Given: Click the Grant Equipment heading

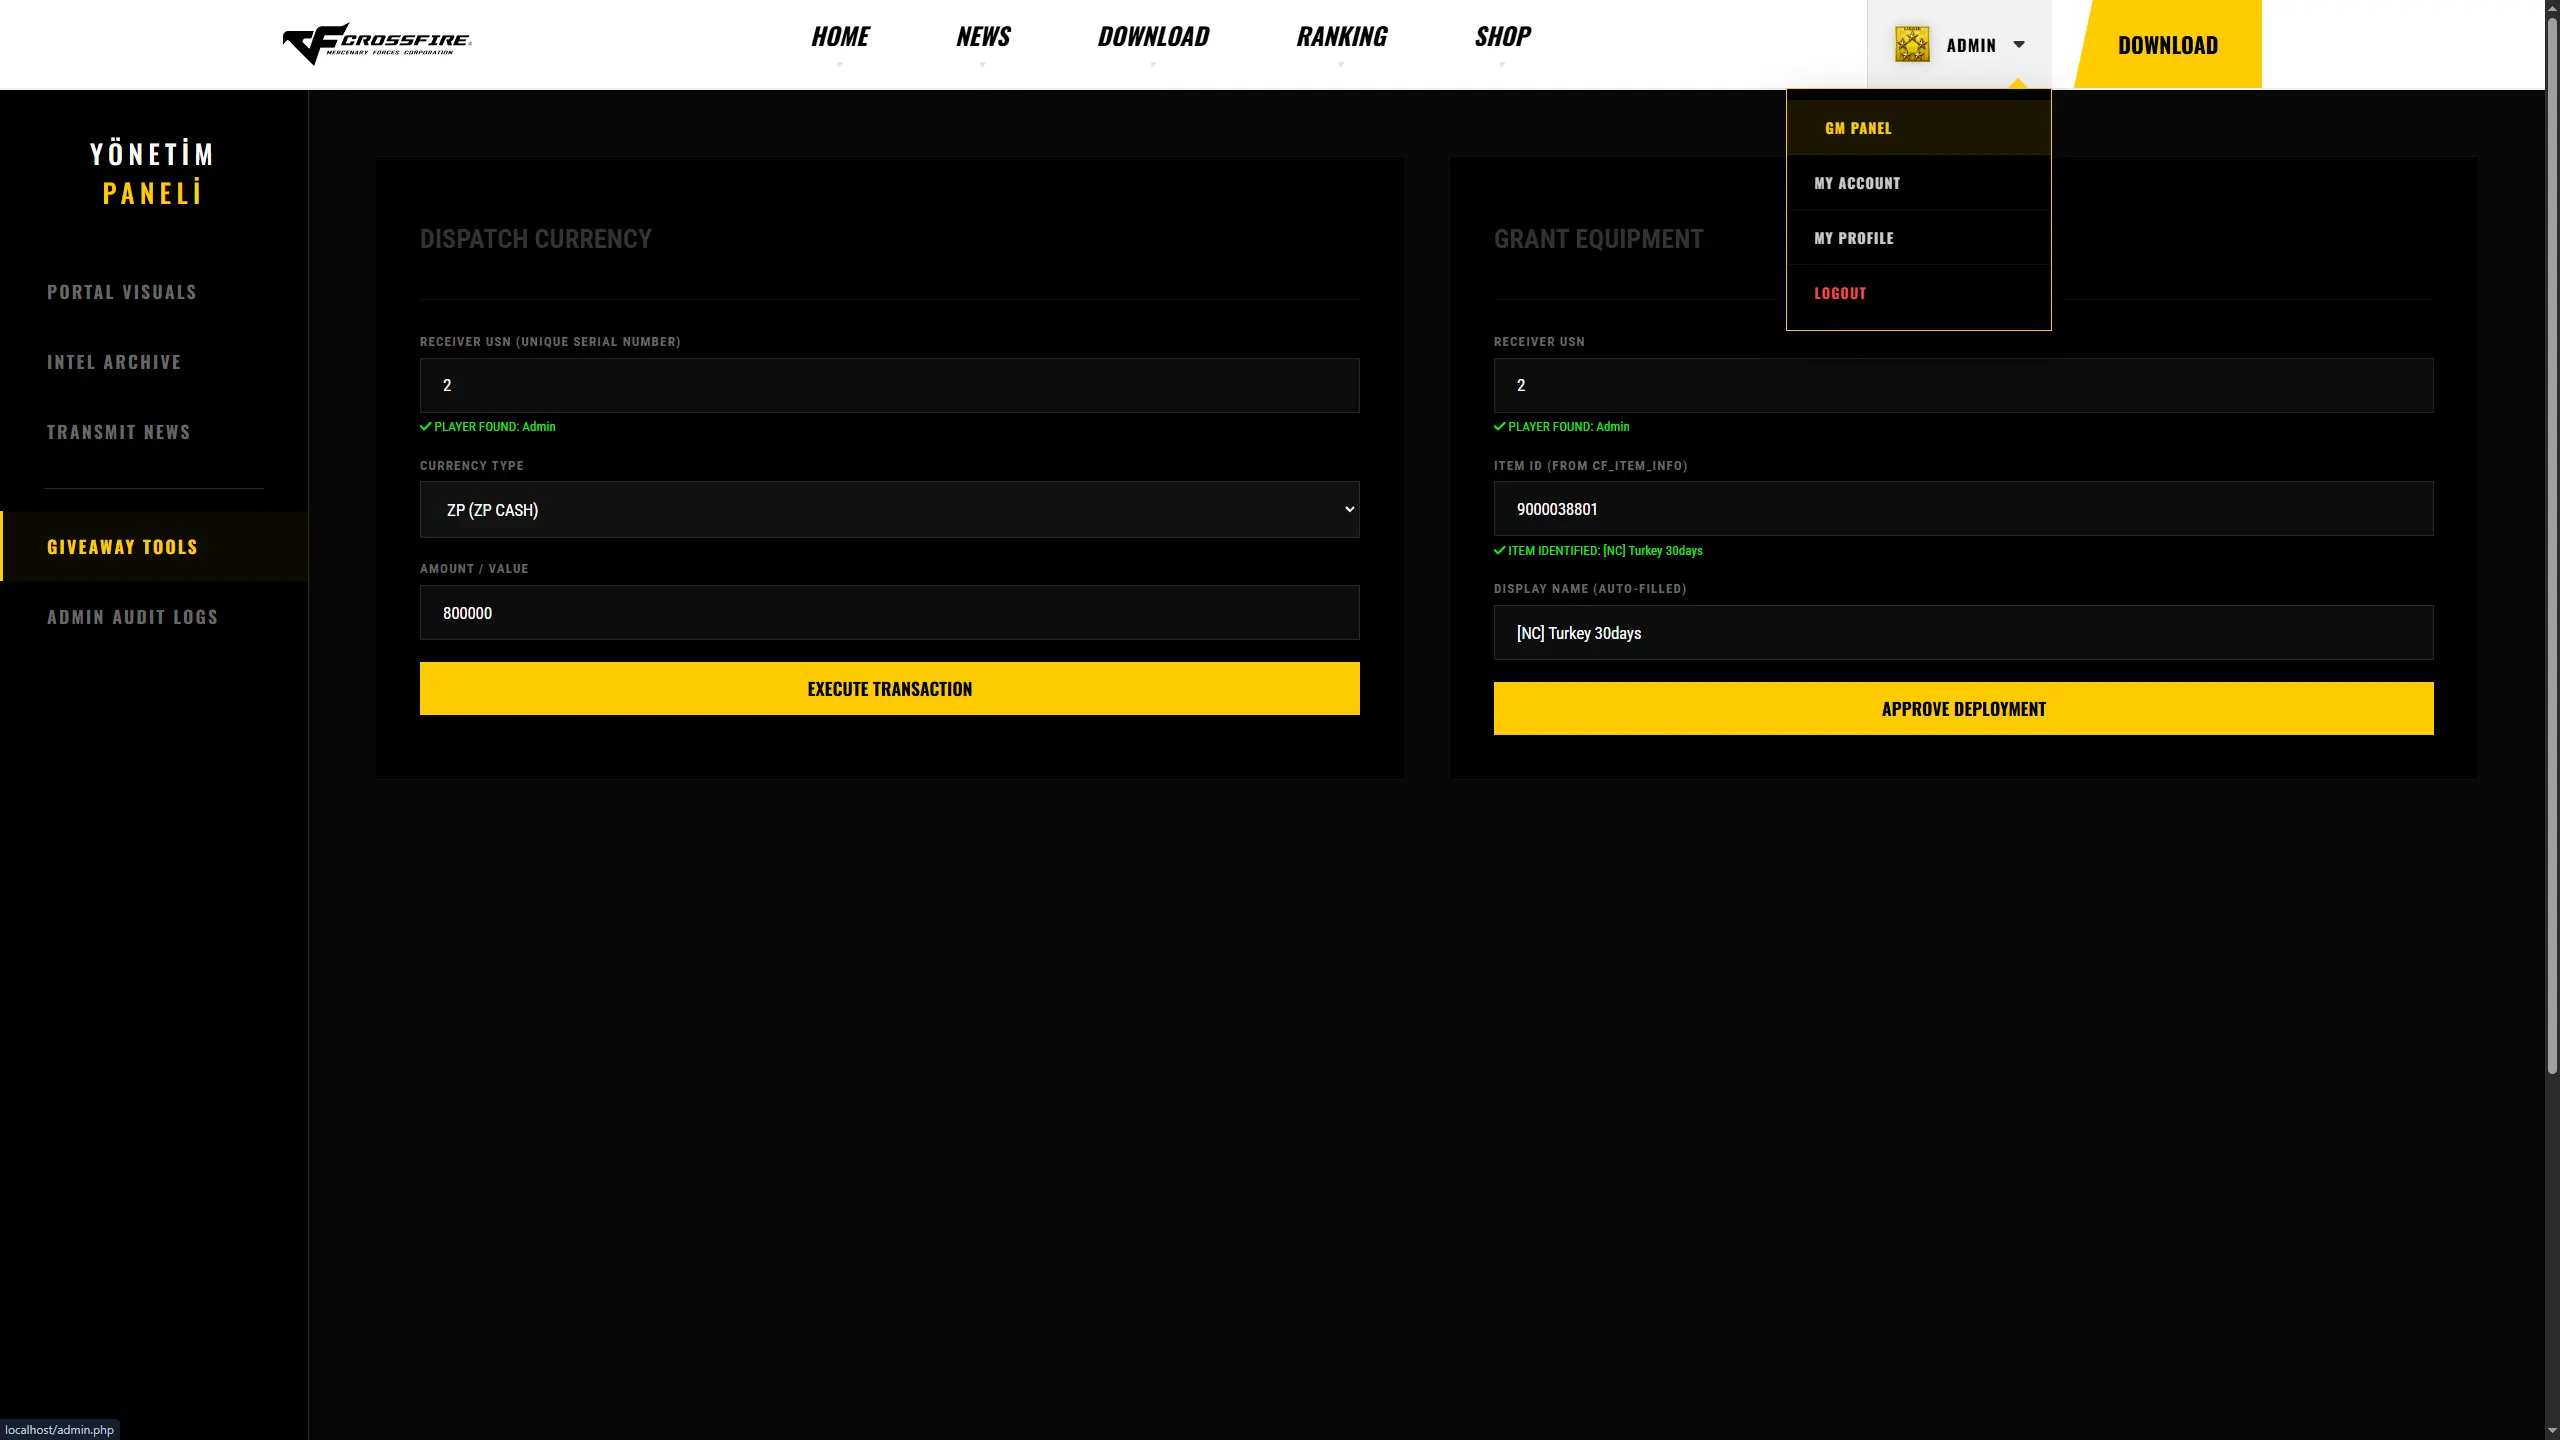Looking at the screenshot, I should 1598,239.
